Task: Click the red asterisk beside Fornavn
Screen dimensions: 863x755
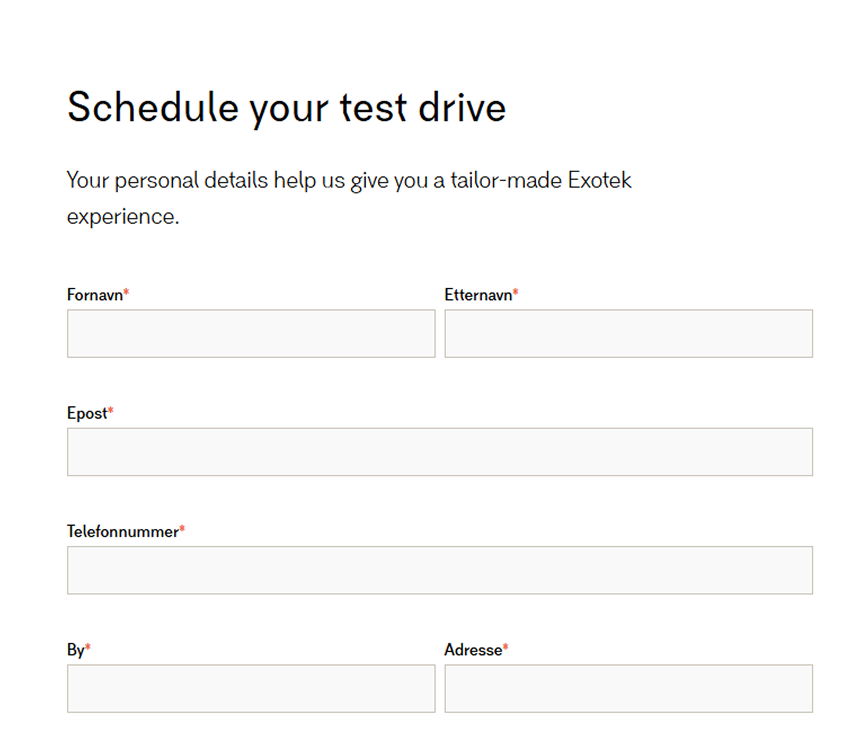Action: [127, 294]
